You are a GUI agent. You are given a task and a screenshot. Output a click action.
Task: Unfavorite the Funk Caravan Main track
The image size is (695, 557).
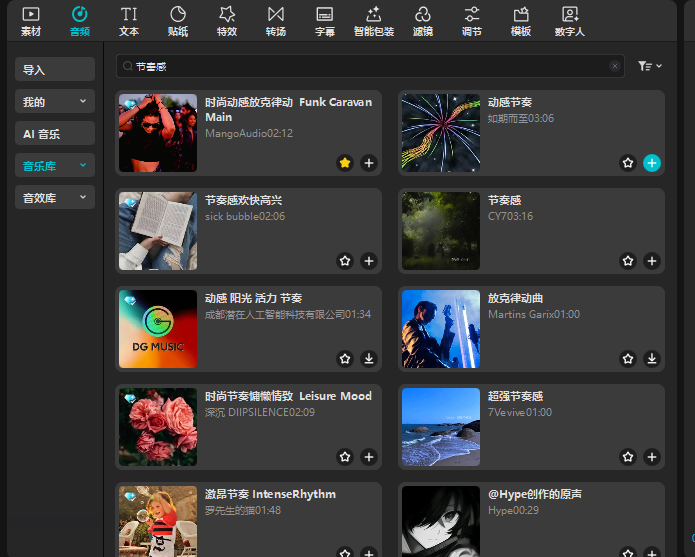[x=345, y=163]
